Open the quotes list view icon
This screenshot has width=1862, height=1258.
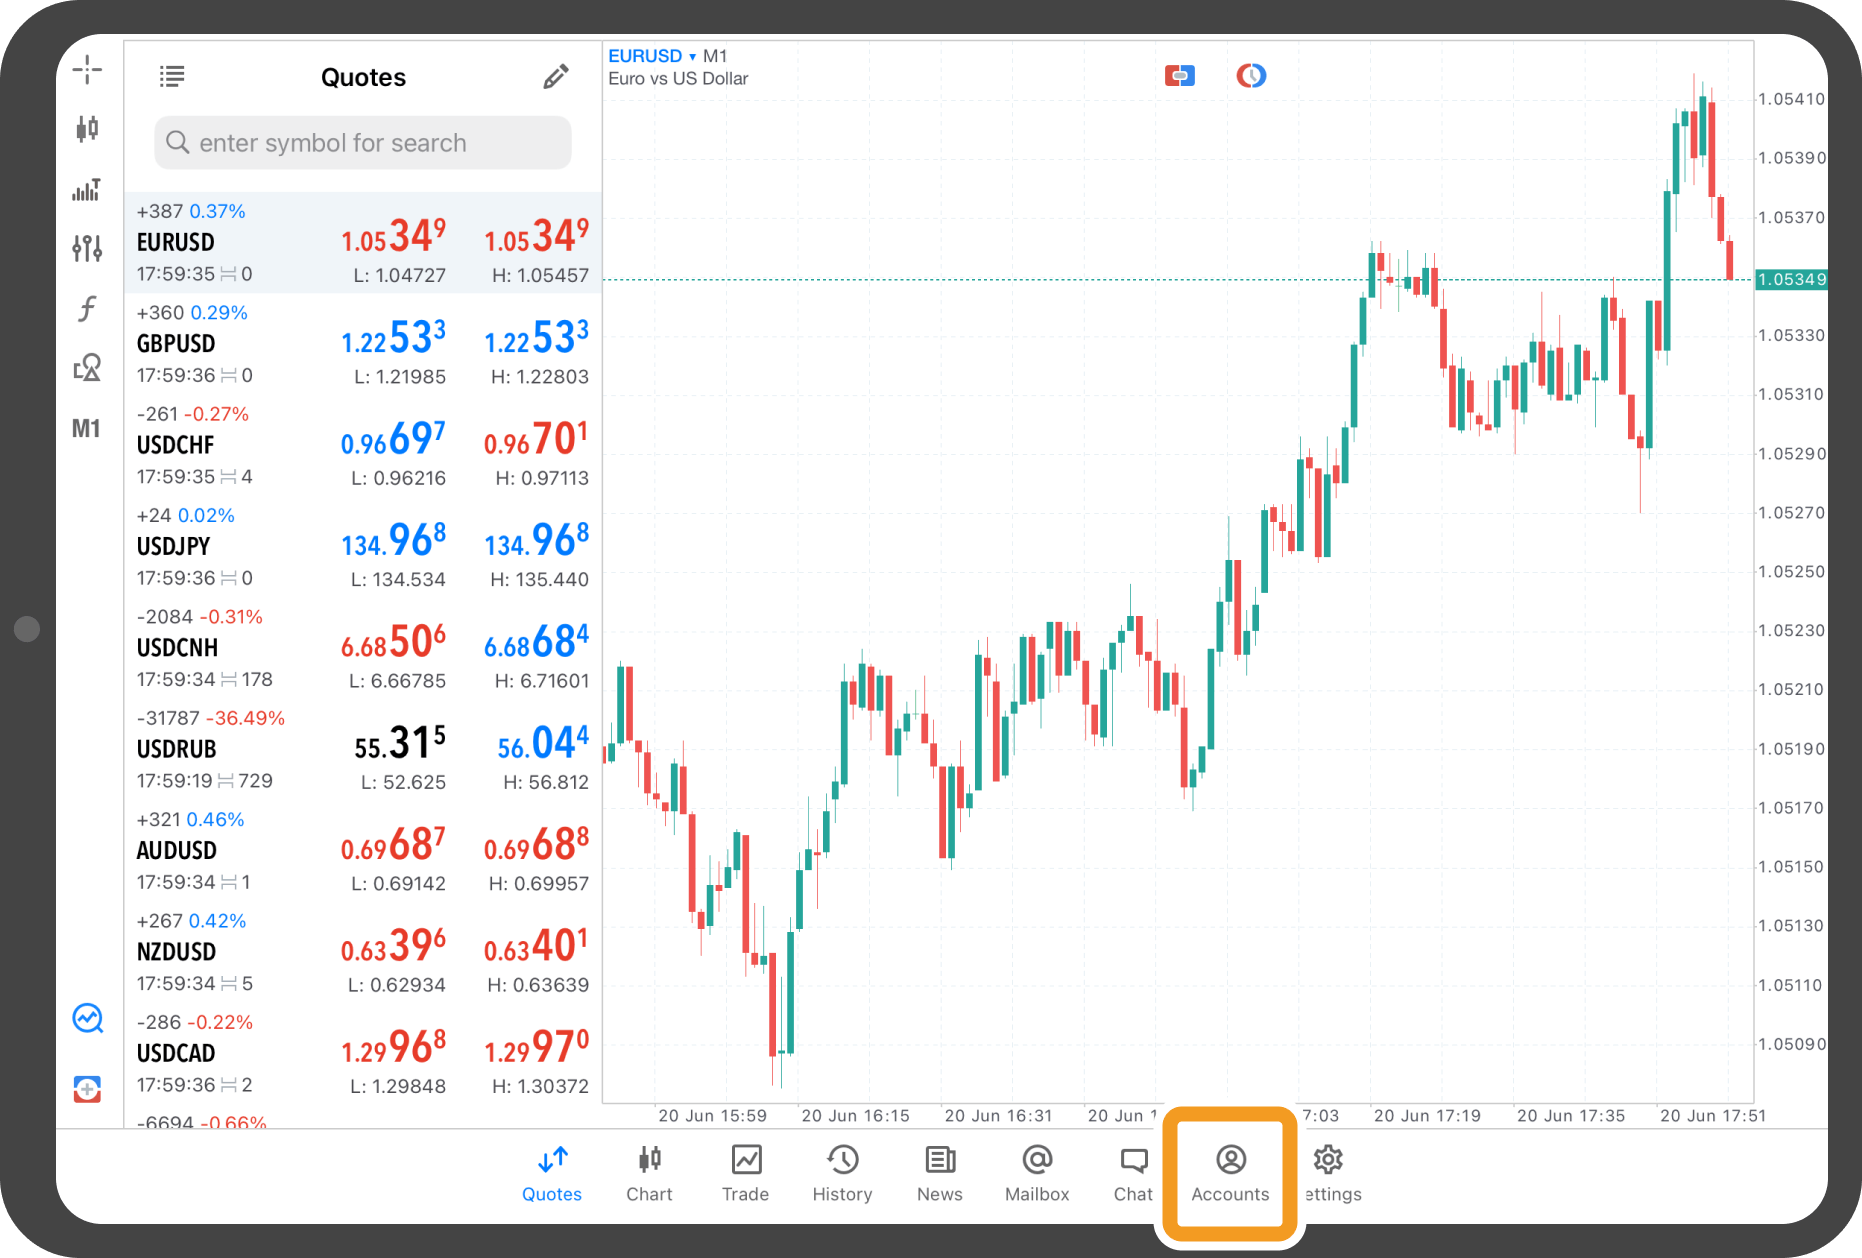[172, 77]
